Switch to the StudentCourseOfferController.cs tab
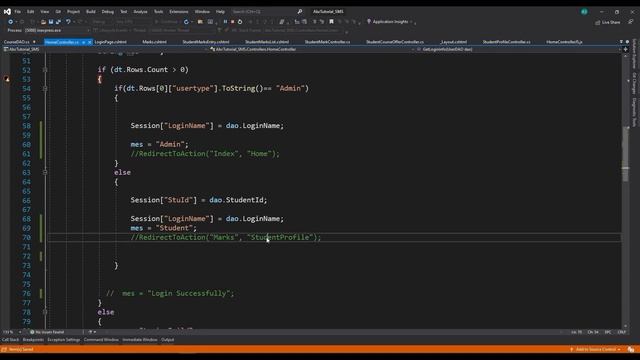640x360 pixels. point(395,42)
